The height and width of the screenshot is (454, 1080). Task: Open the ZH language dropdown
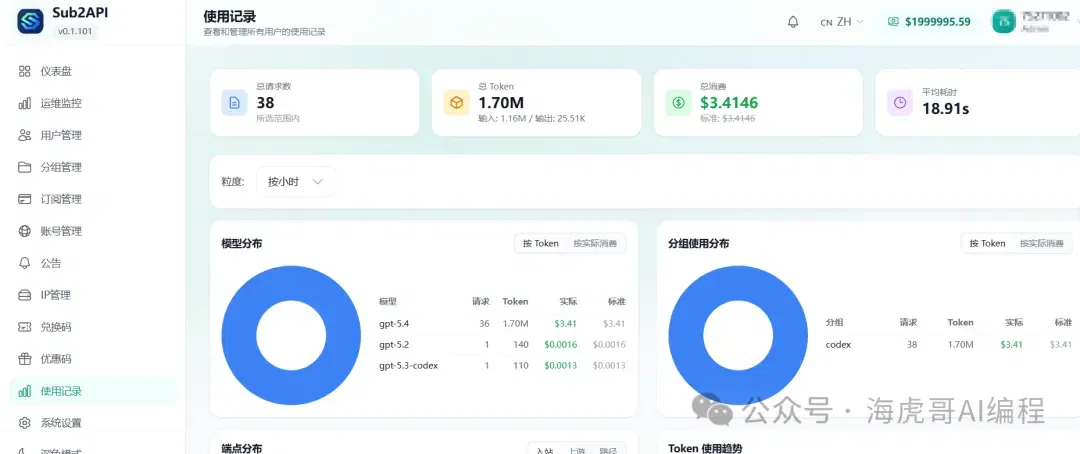(x=842, y=22)
